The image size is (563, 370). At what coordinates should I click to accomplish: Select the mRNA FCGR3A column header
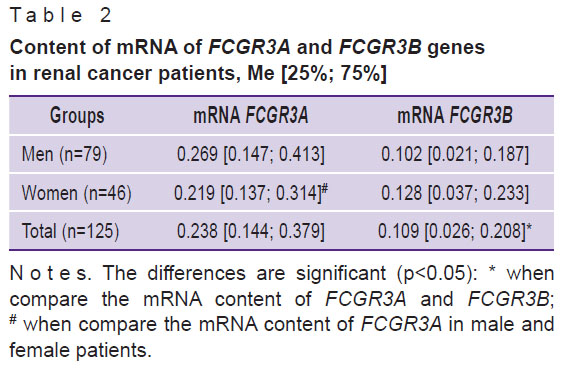pos(251,116)
